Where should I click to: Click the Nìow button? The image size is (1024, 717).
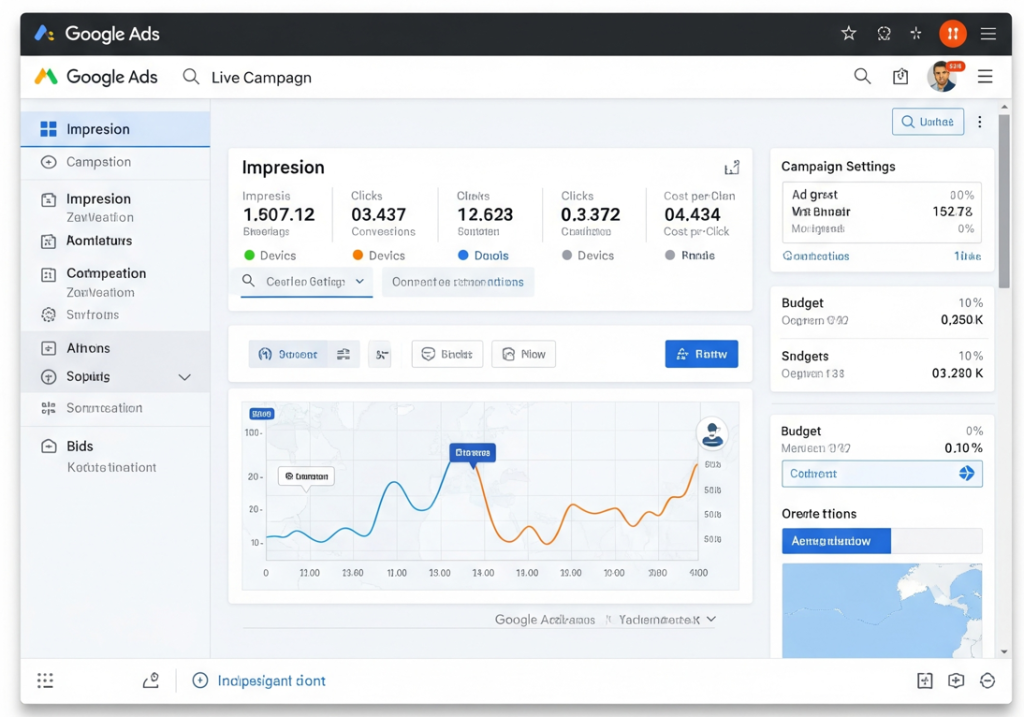coord(524,354)
